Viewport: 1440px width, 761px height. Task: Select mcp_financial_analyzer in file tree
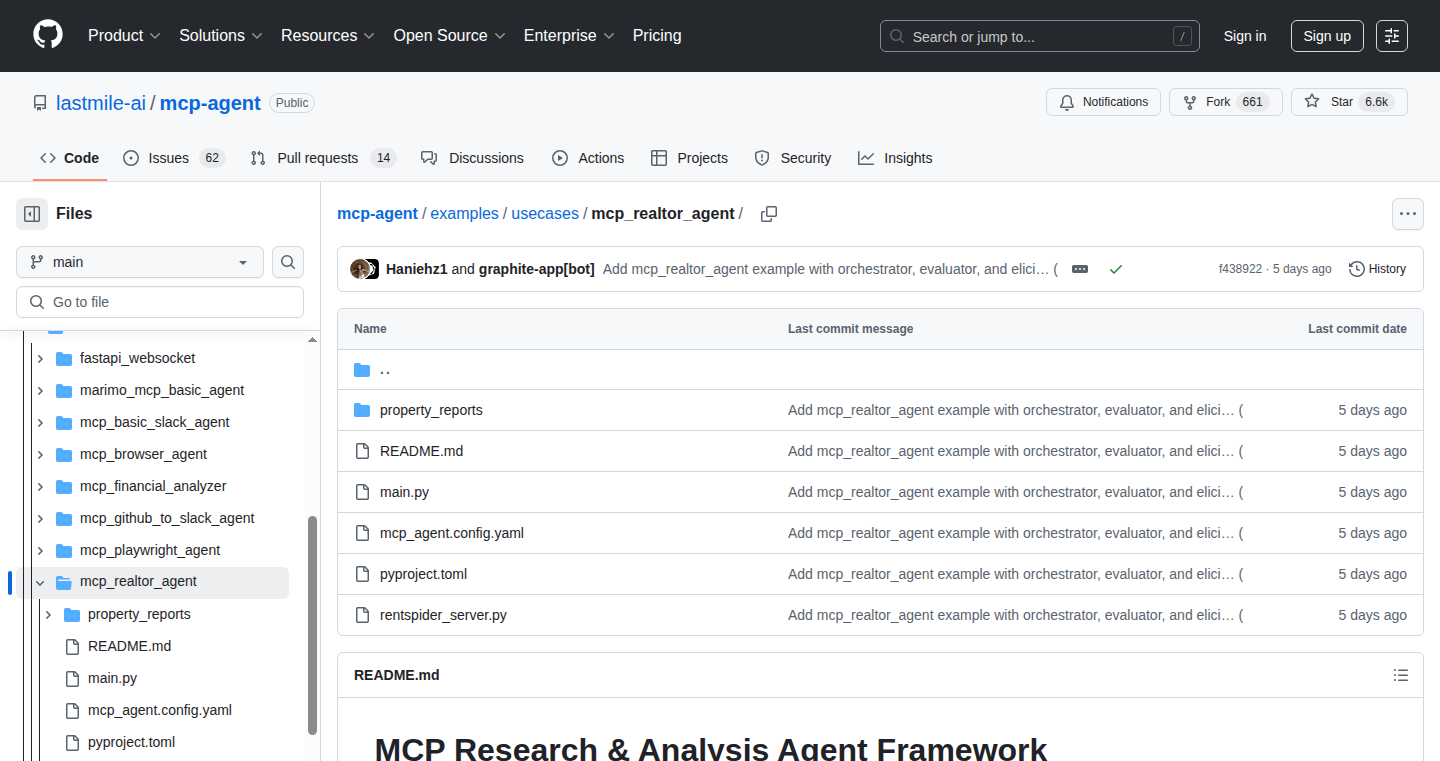[153, 486]
